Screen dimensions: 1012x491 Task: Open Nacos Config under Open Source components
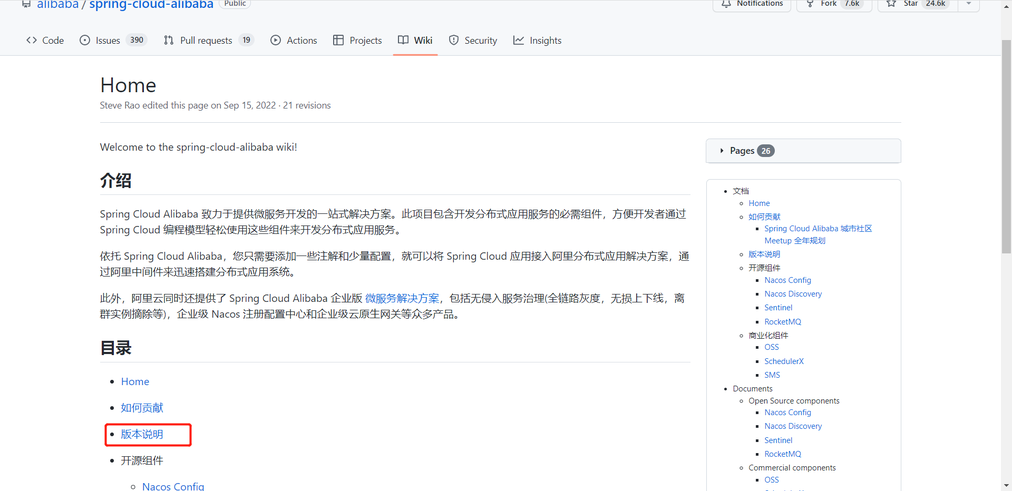point(787,412)
